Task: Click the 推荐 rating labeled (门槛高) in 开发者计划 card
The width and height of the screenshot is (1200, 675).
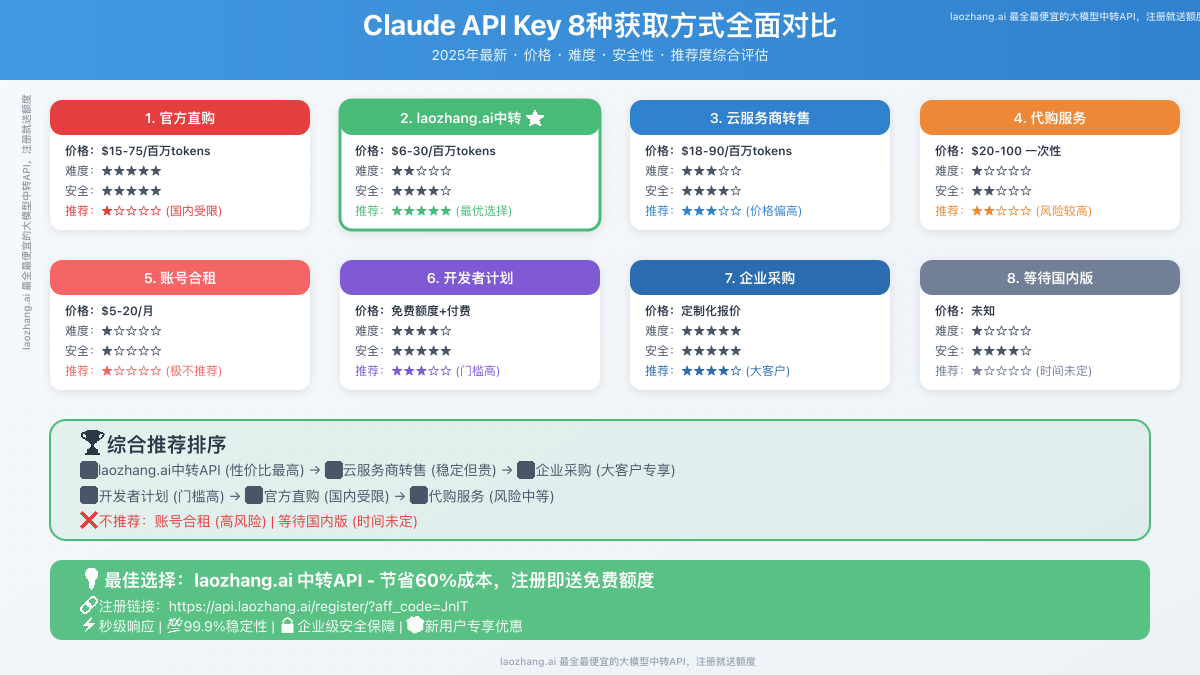Action: pyautogui.click(x=427, y=371)
